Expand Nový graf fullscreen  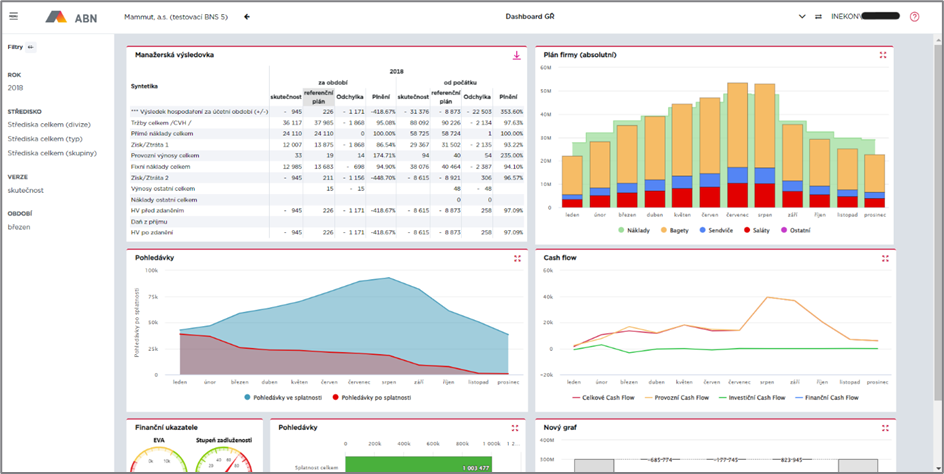(885, 428)
